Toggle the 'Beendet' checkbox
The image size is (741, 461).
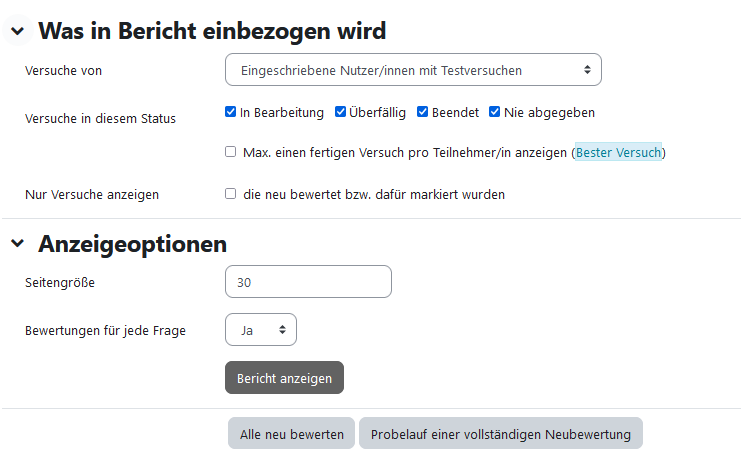[422, 112]
